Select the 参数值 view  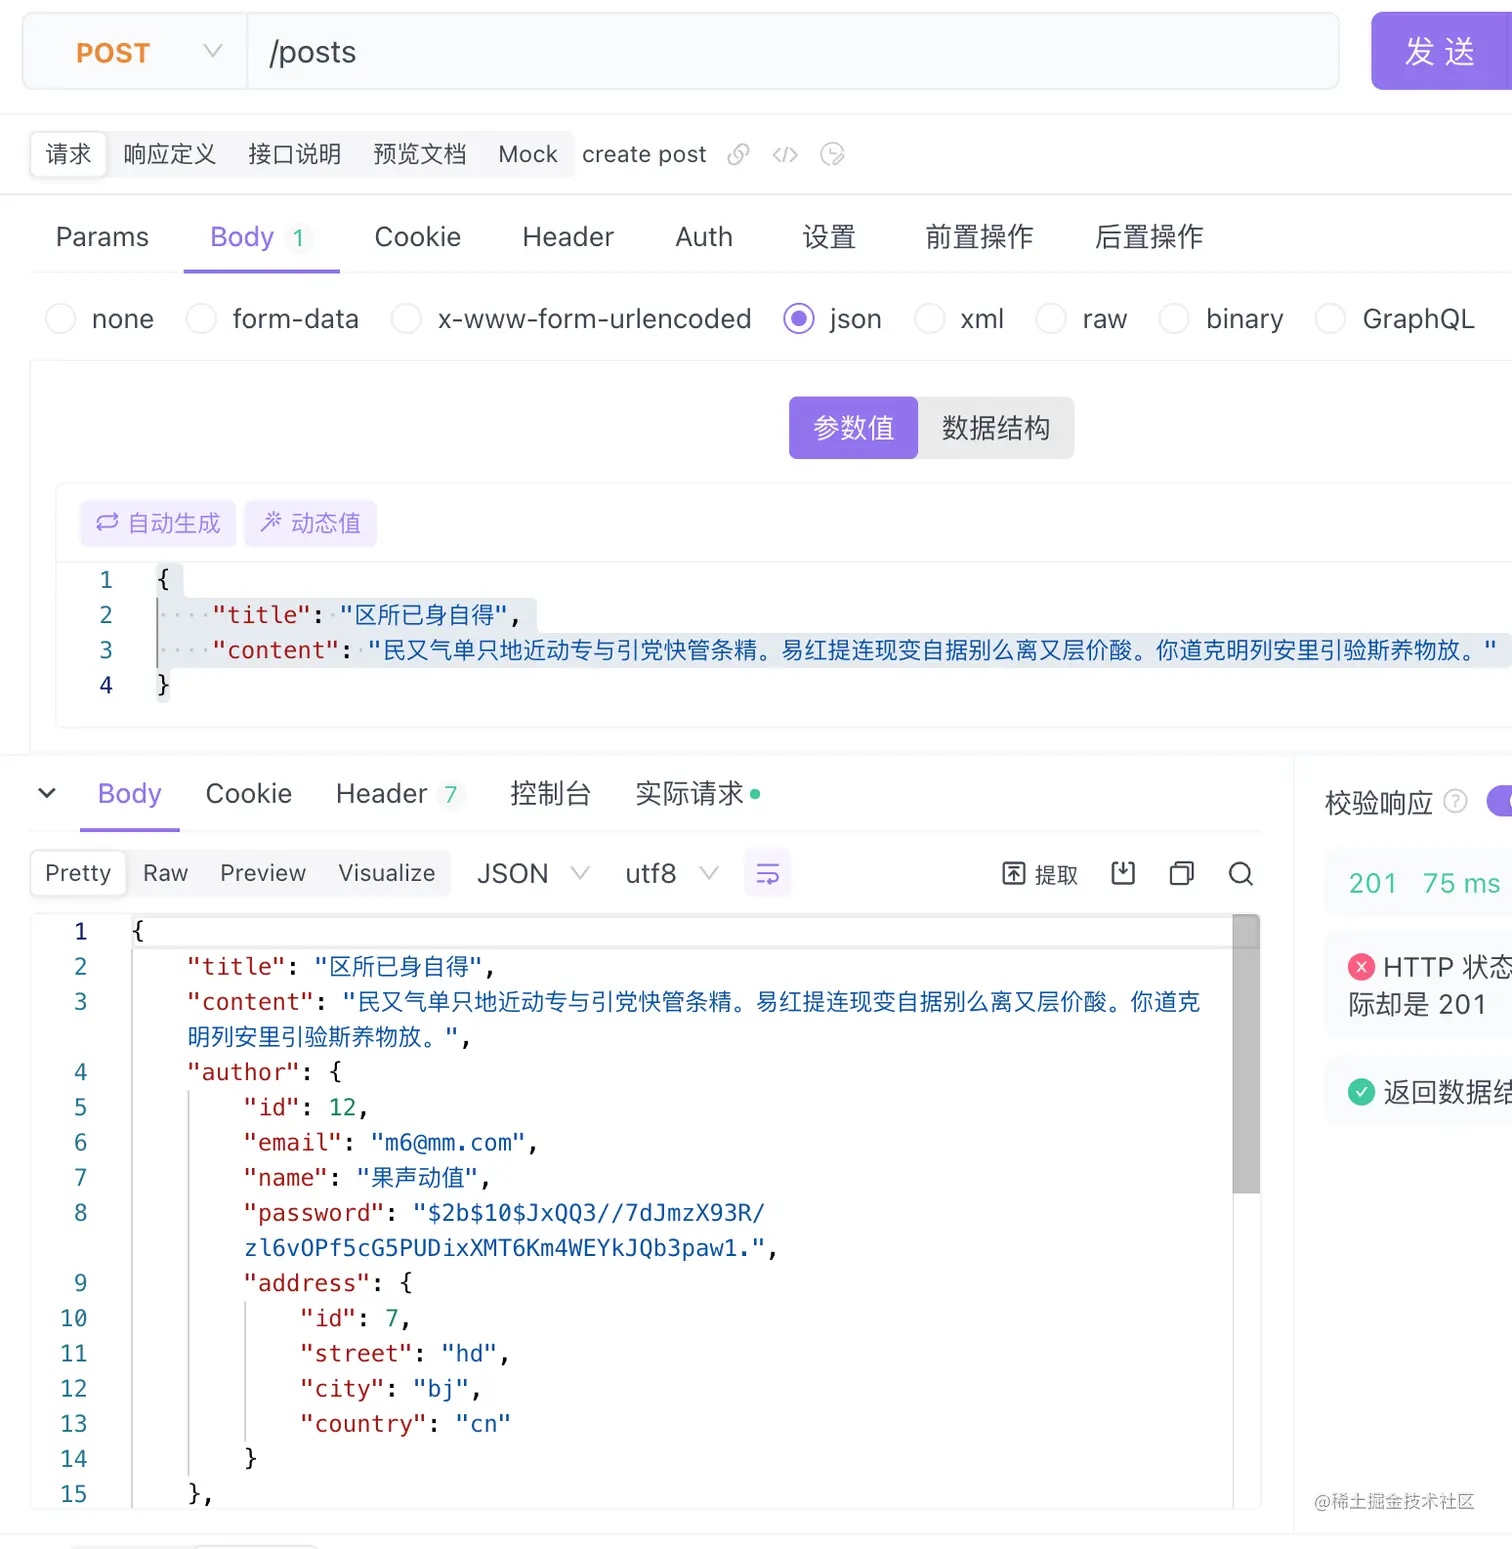coord(853,428)
